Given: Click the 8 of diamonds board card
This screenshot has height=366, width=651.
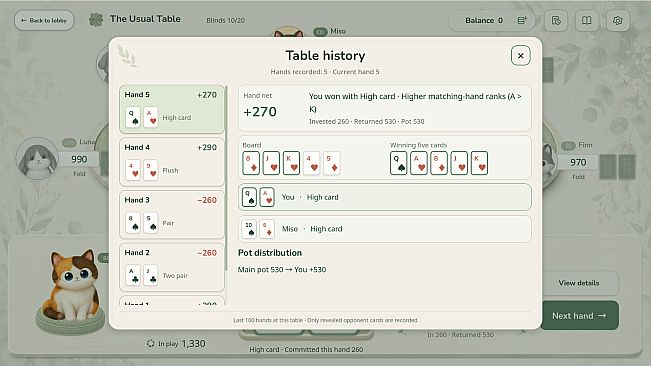Looking at the screenshot, I should pyautogui.click(x=251, y=163).
